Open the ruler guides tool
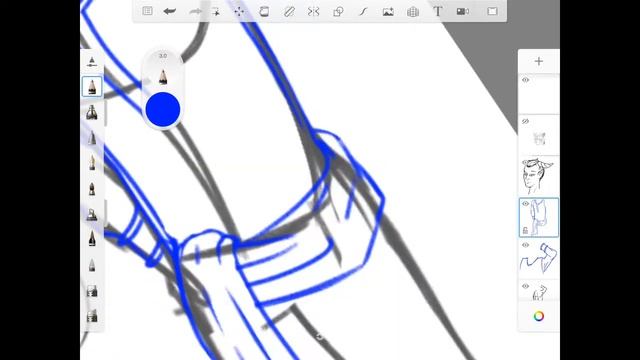Viewport: 640px width, 360px height. (x=289, y=11)
